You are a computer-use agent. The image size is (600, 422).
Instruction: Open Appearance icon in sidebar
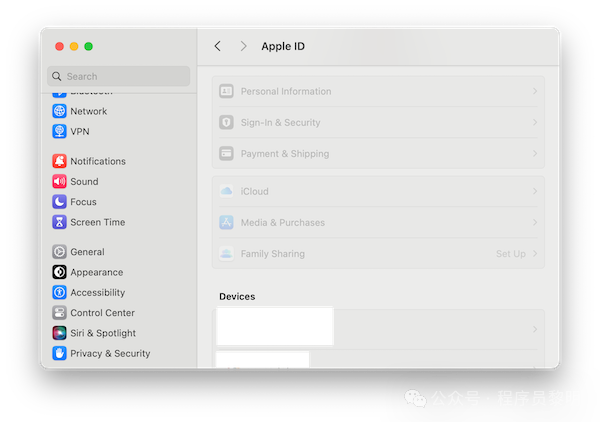[59, 272]
